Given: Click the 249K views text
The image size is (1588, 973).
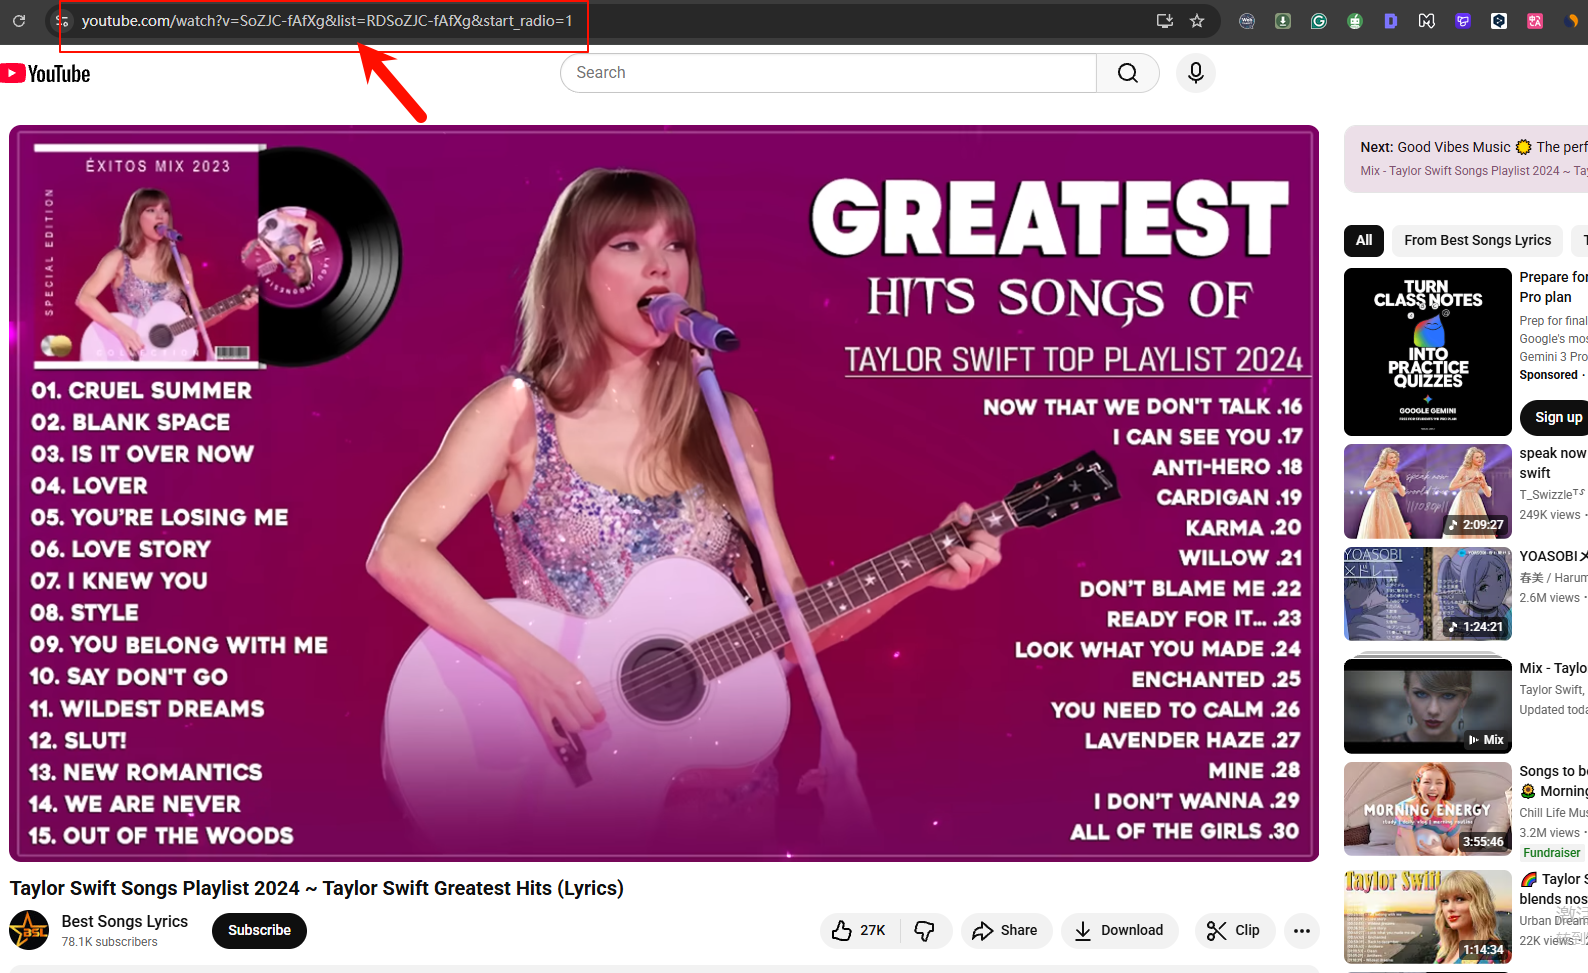Looking at the screenshot, I should pyautogui.click(x=1550, y=515).
